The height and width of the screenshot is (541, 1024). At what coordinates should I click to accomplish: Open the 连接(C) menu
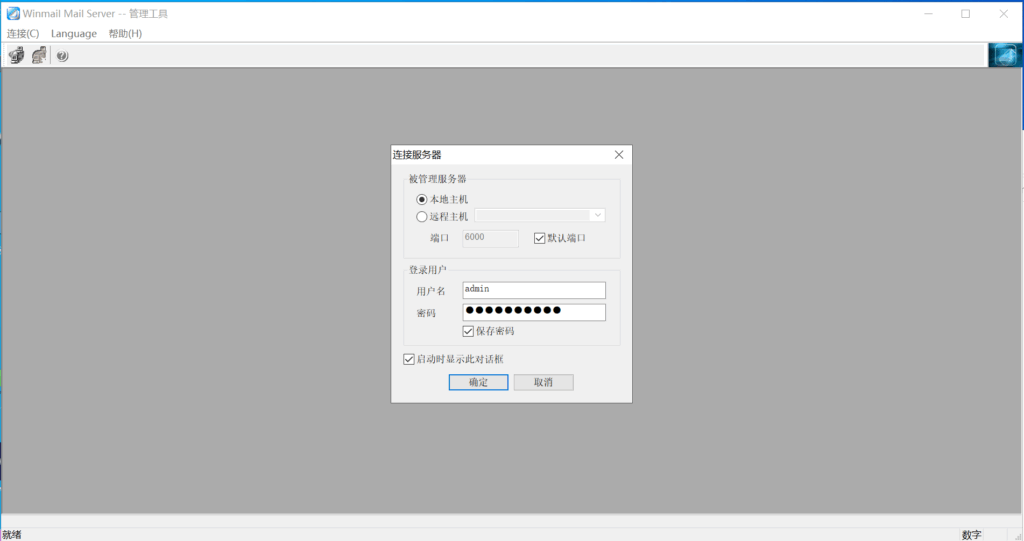pyautogui.click(x=23, y=33)
